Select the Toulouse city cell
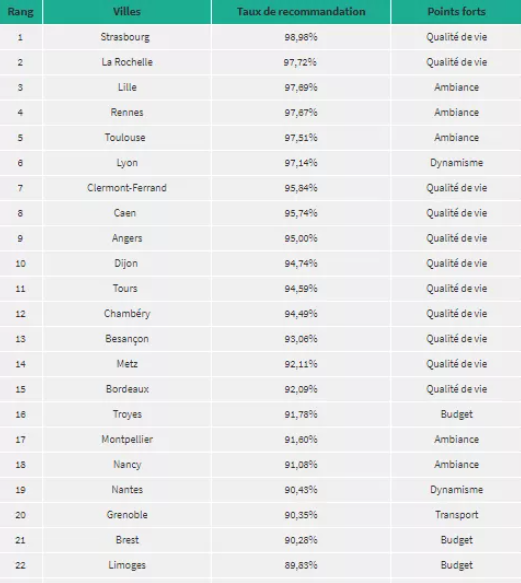521x583 pixels. [127, 138]
